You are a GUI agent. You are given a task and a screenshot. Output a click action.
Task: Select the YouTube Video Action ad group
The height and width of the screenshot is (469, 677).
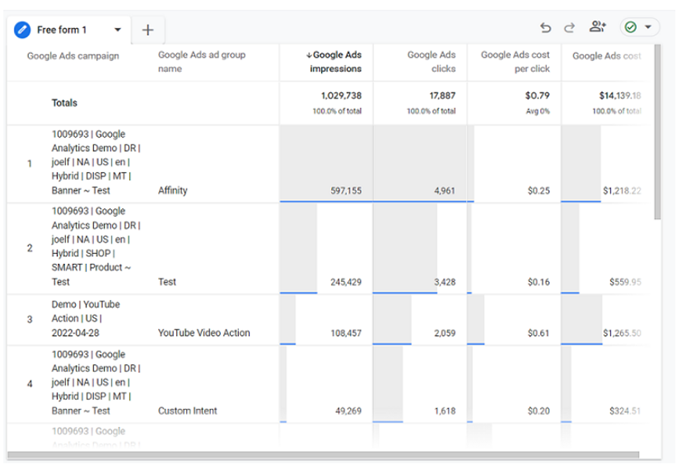click(x=204, y=333)
